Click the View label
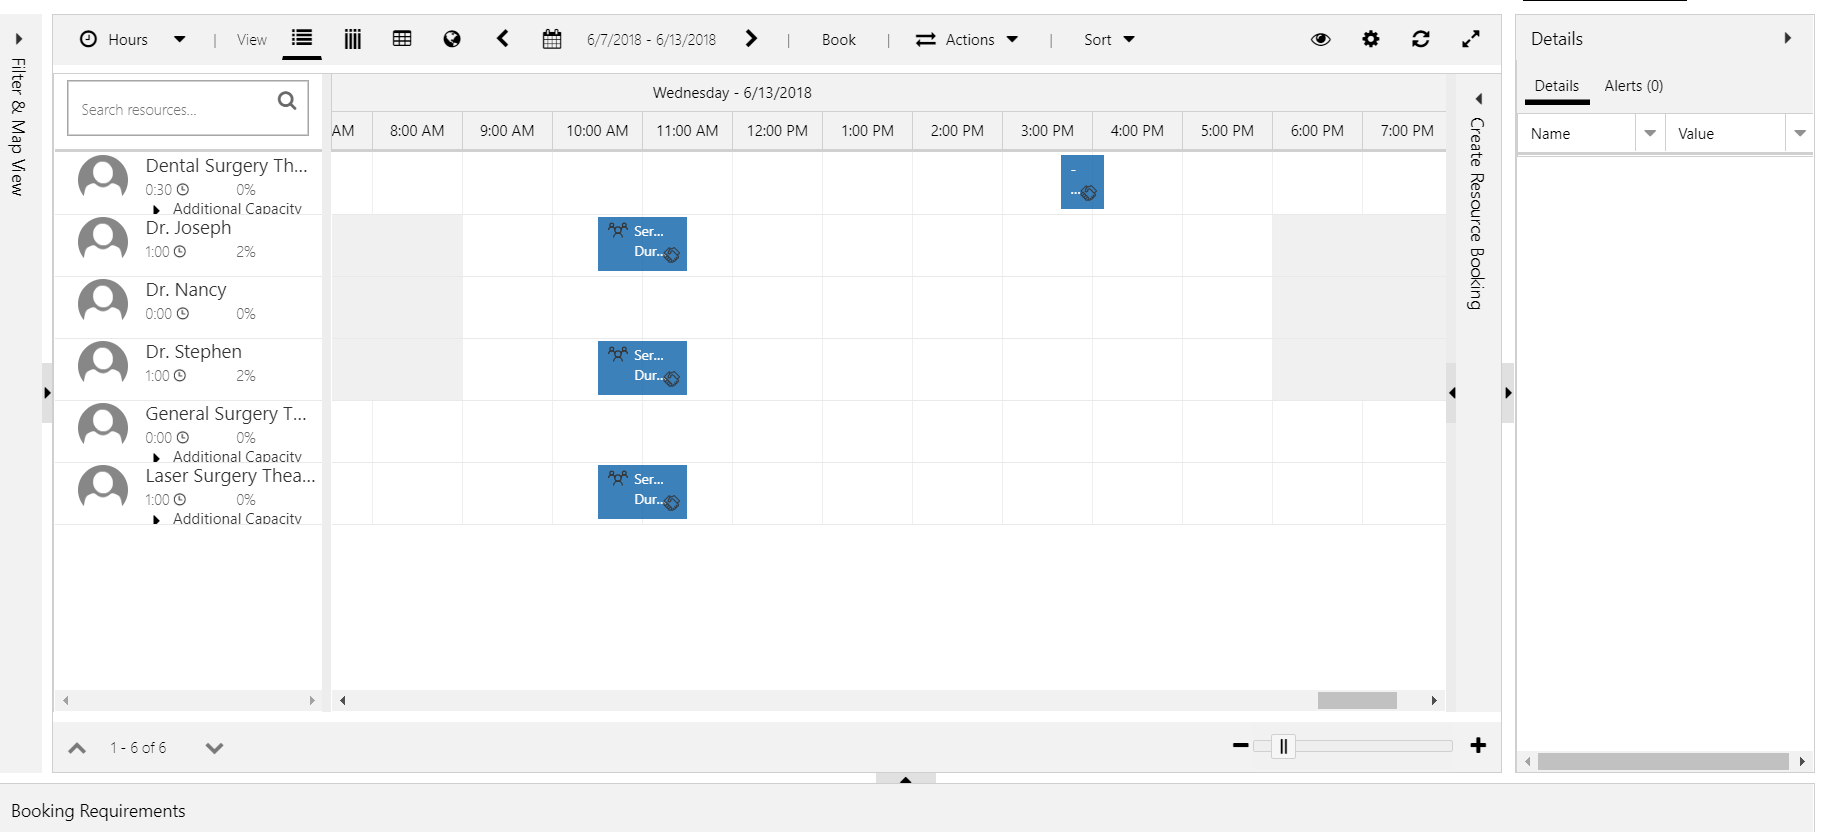The height and width of the screenshot is (832, 1822). tap(252, 40)
